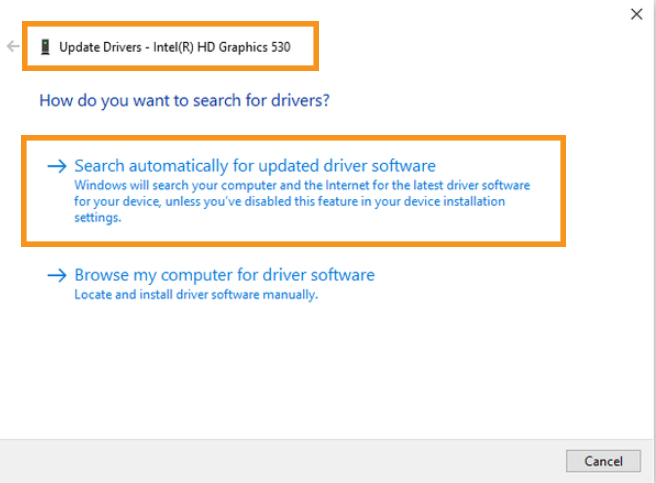Click the arrow icon beside Browse my computer

(57, 275)
